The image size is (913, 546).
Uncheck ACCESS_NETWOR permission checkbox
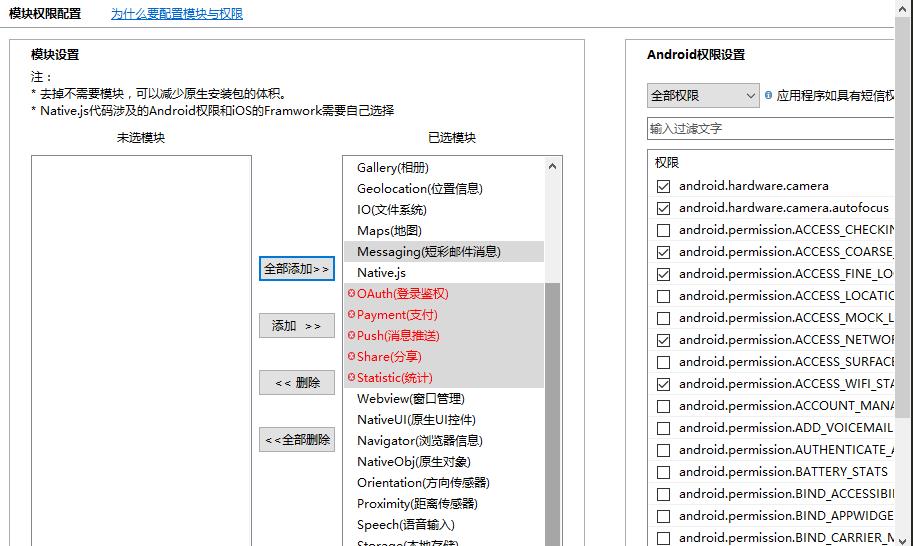tap(663, 341)
